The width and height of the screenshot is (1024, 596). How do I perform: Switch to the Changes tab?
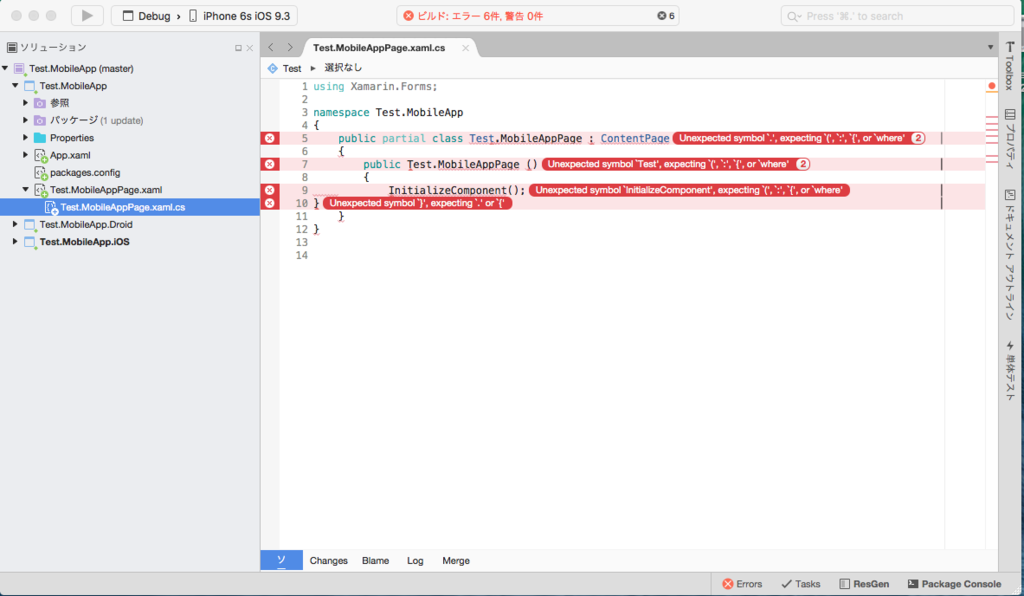[x=328, y=560]
